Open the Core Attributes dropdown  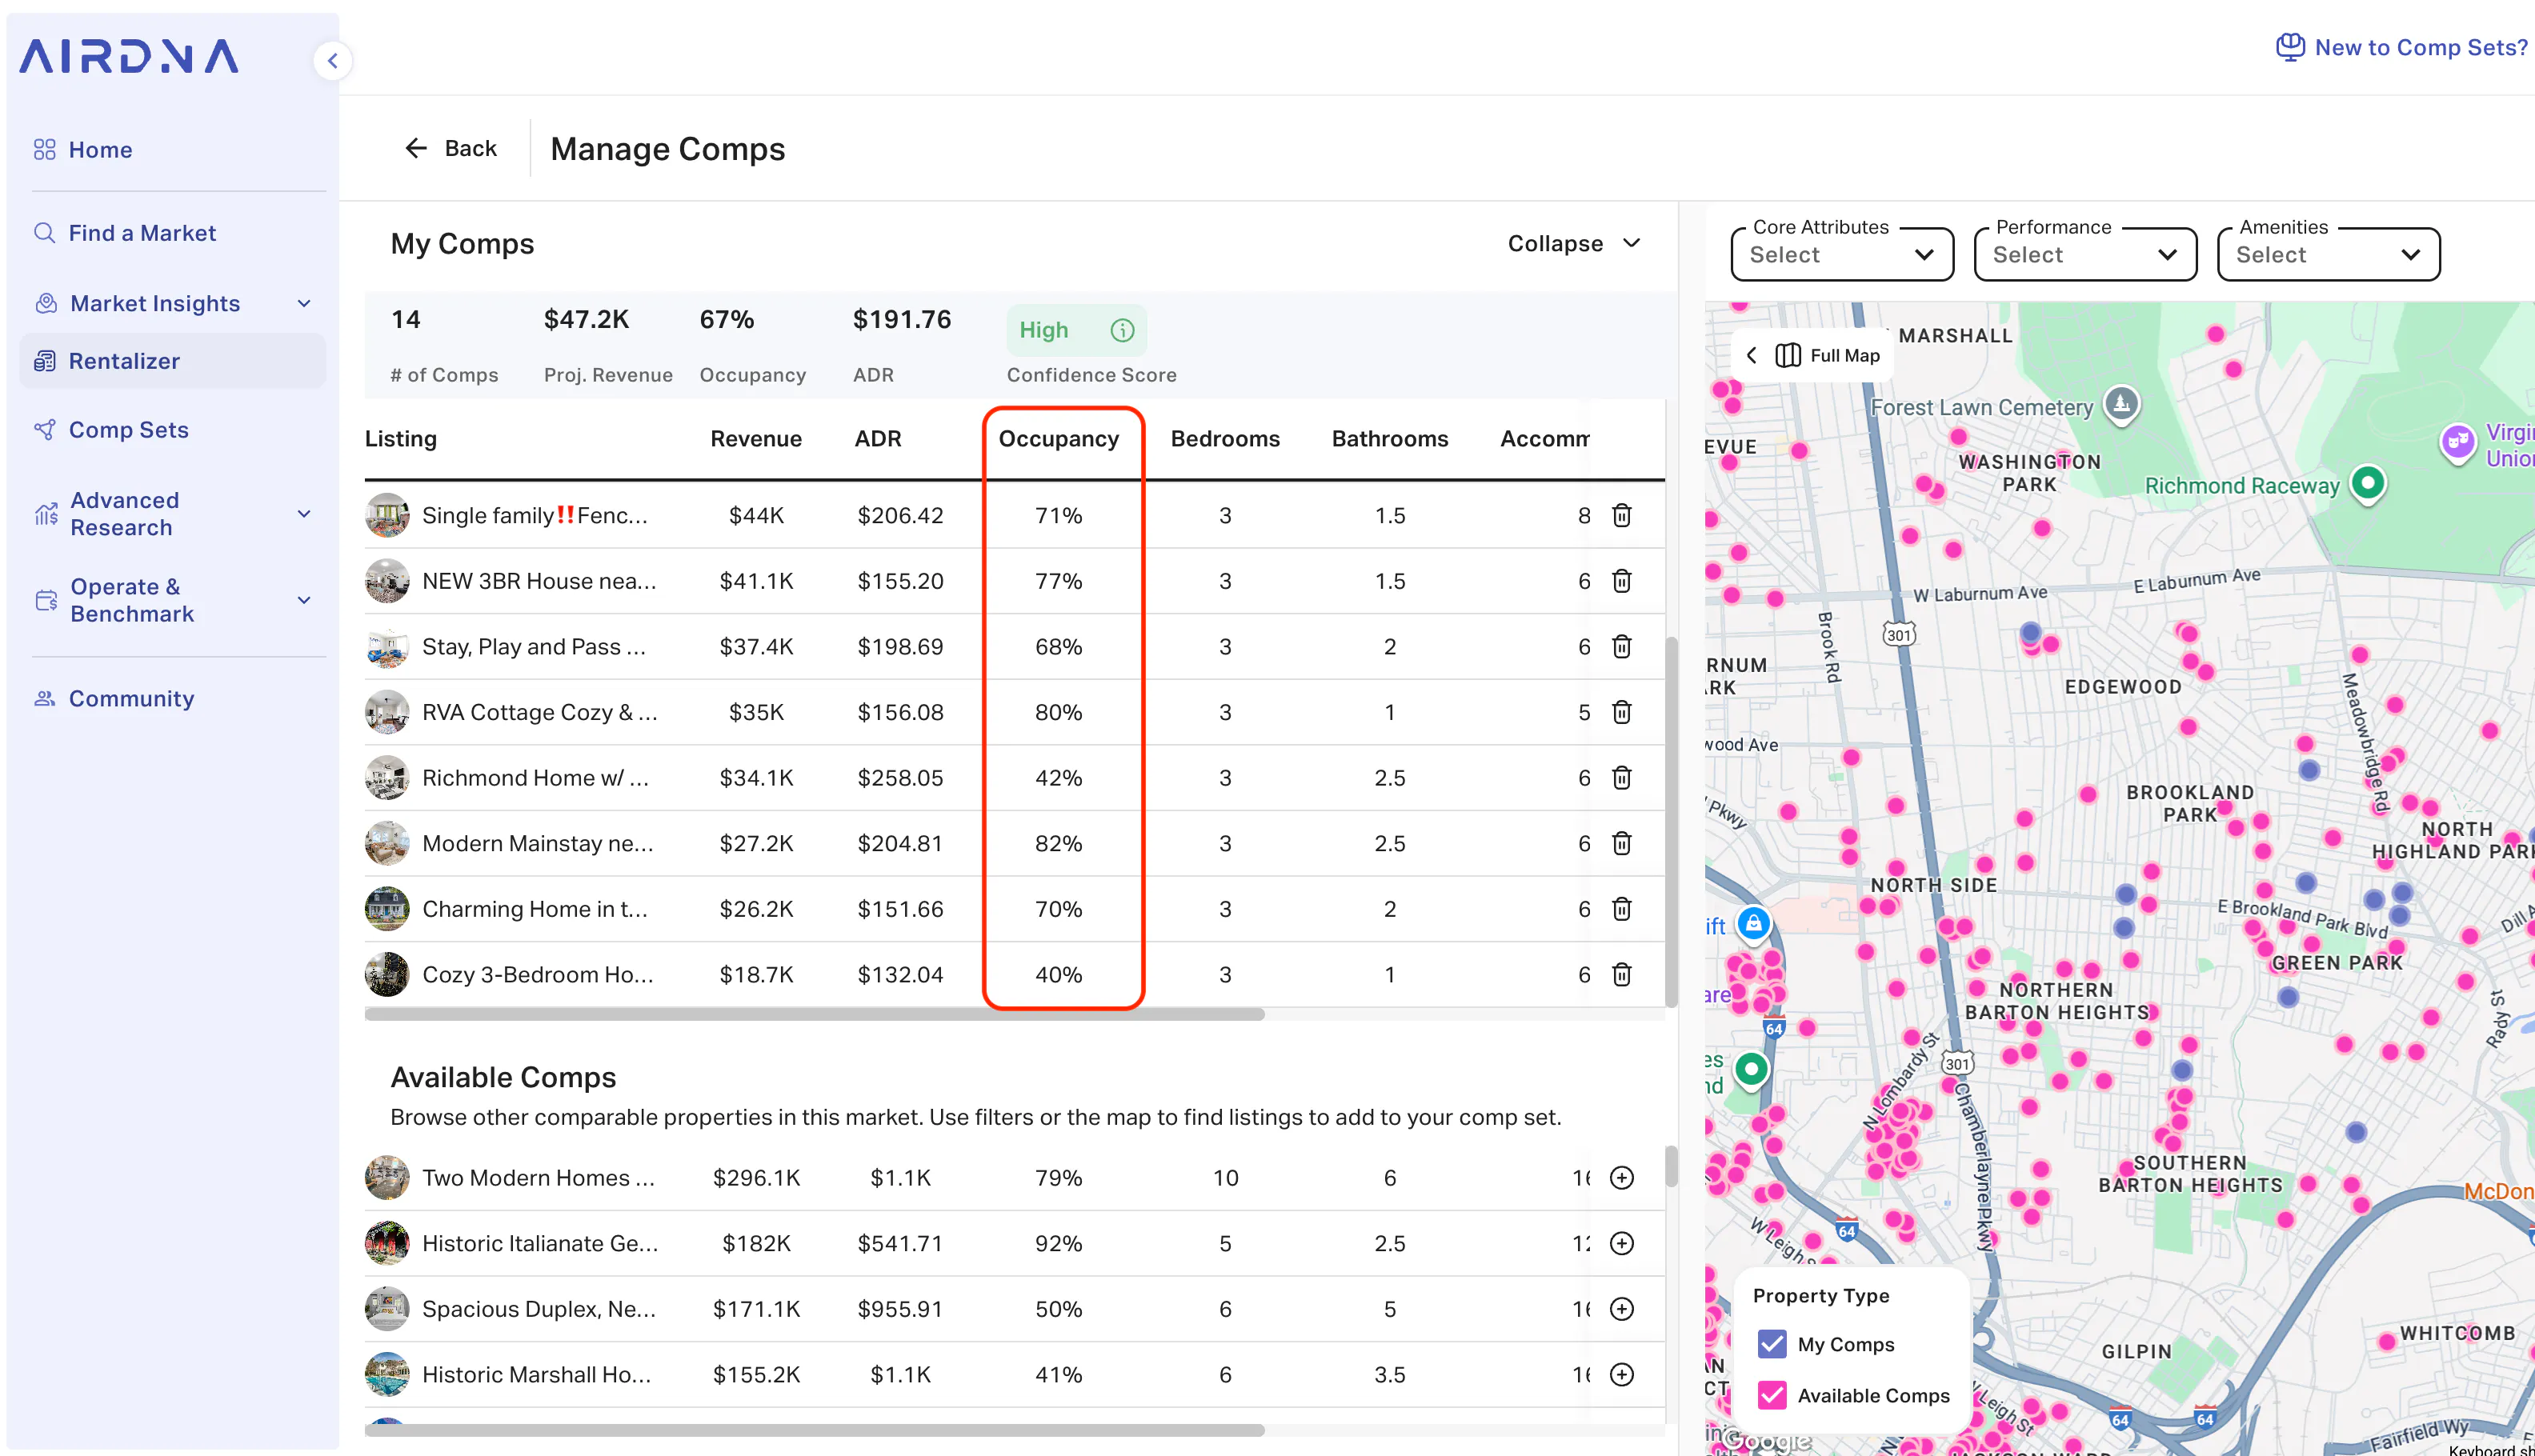pyautogui.click(x=1842, y=254)
